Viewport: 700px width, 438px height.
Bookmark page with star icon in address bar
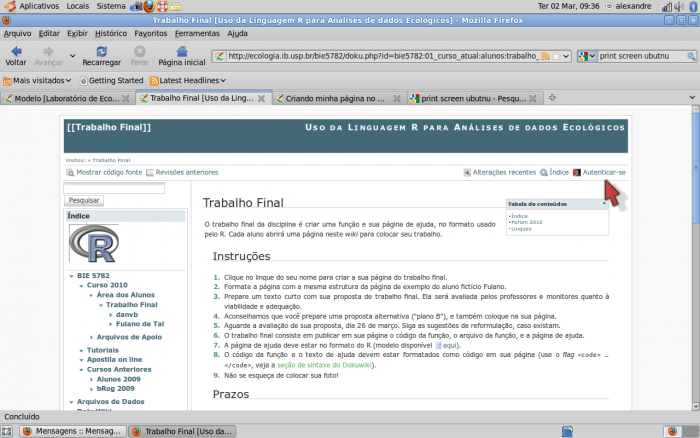[x=556, y=56]
